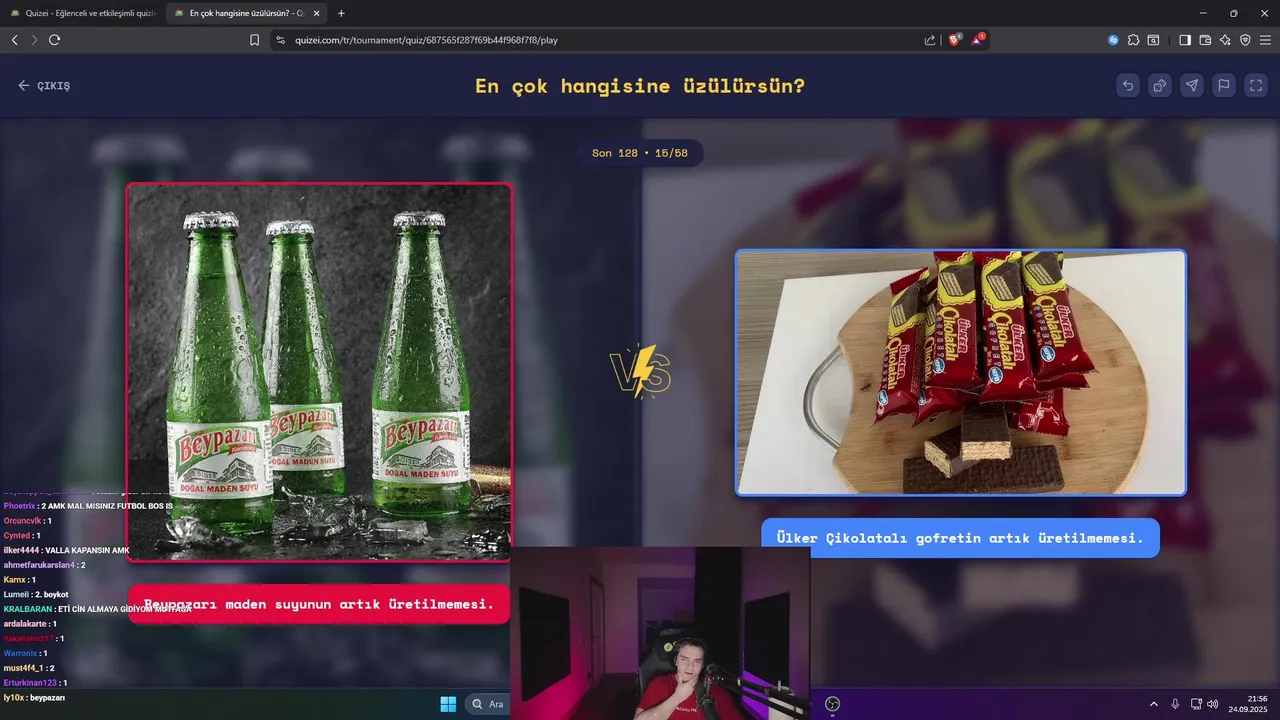Bookmark this page
Screen dimensions: 1280x720
(x=254, y=40)
